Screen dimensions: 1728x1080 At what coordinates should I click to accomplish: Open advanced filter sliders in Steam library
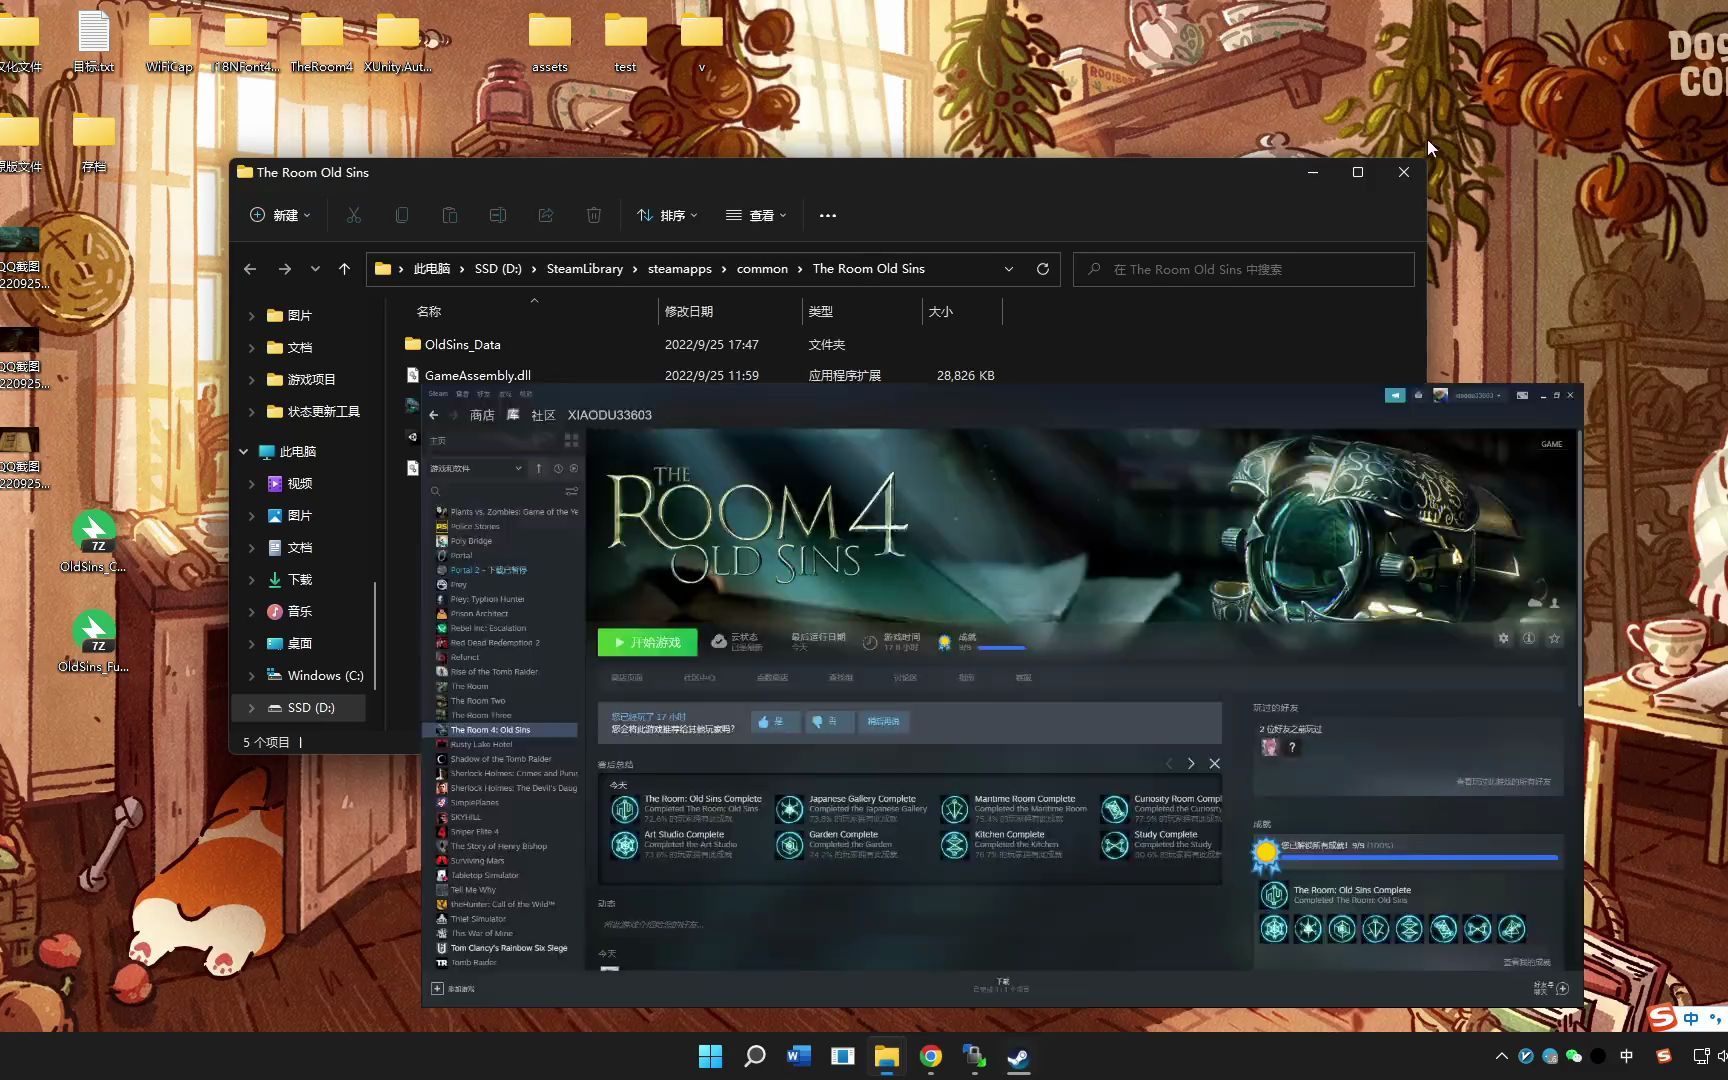click(571, 491)
